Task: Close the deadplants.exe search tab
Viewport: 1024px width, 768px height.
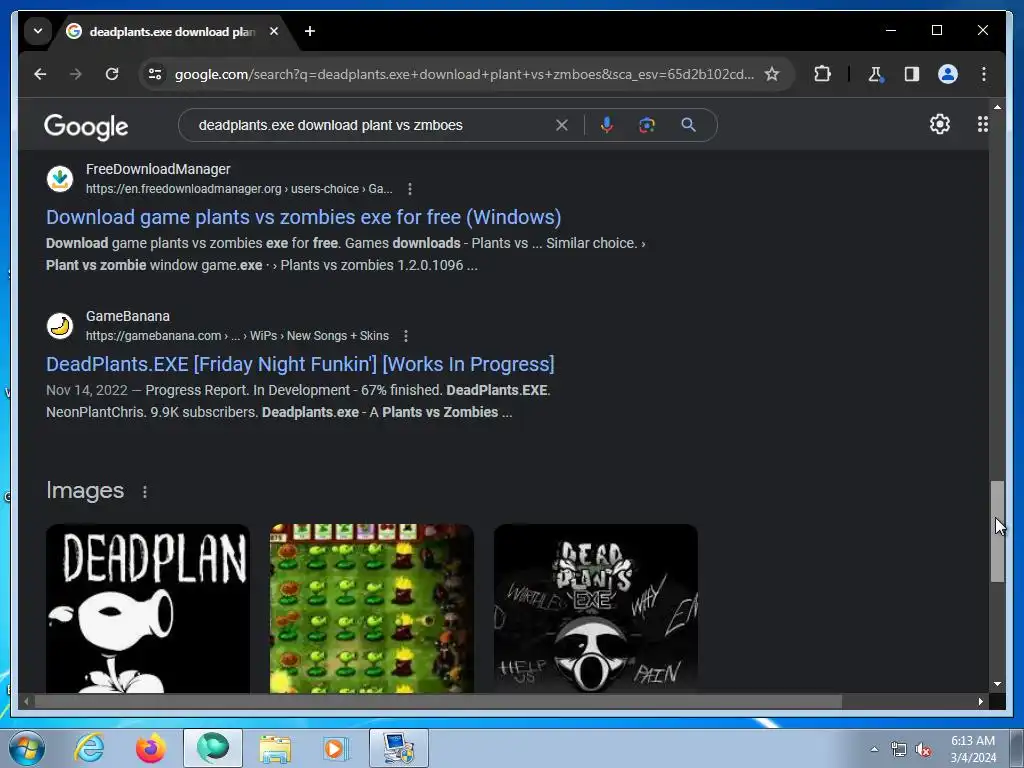Action: click(x=274, y=31)
